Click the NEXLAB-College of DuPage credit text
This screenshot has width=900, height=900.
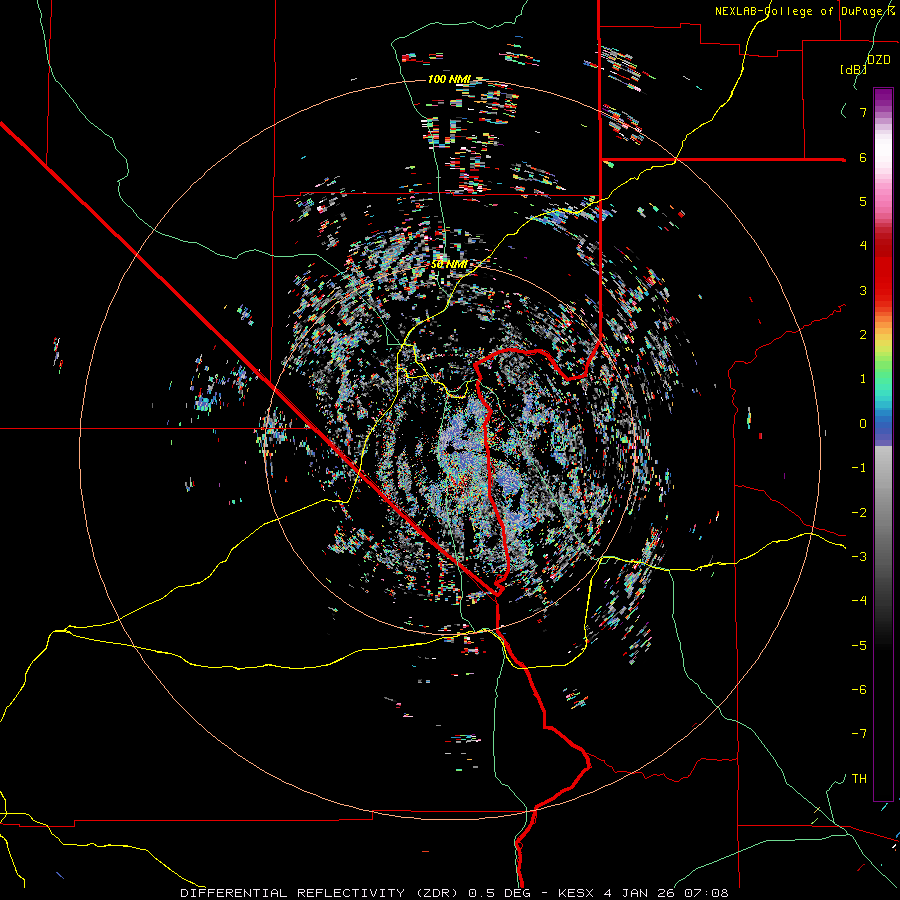click(806, 11)
